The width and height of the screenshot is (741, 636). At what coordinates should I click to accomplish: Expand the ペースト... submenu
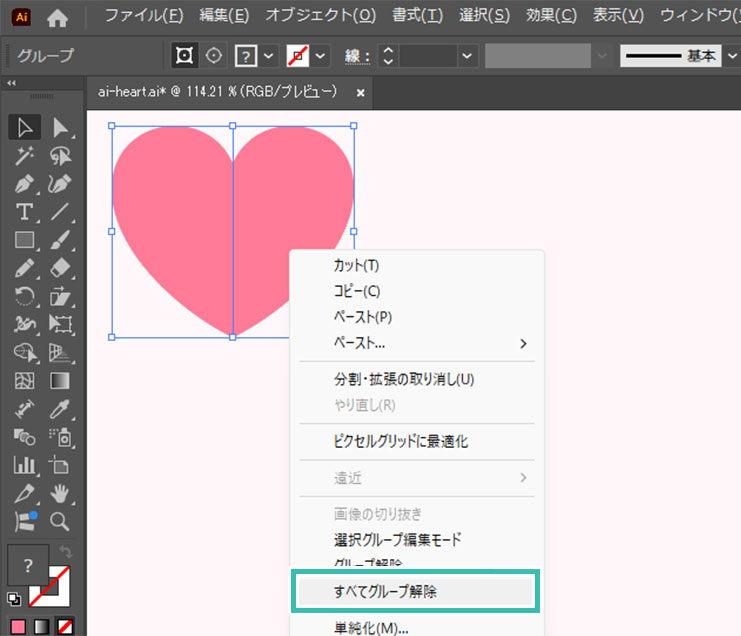522,343
